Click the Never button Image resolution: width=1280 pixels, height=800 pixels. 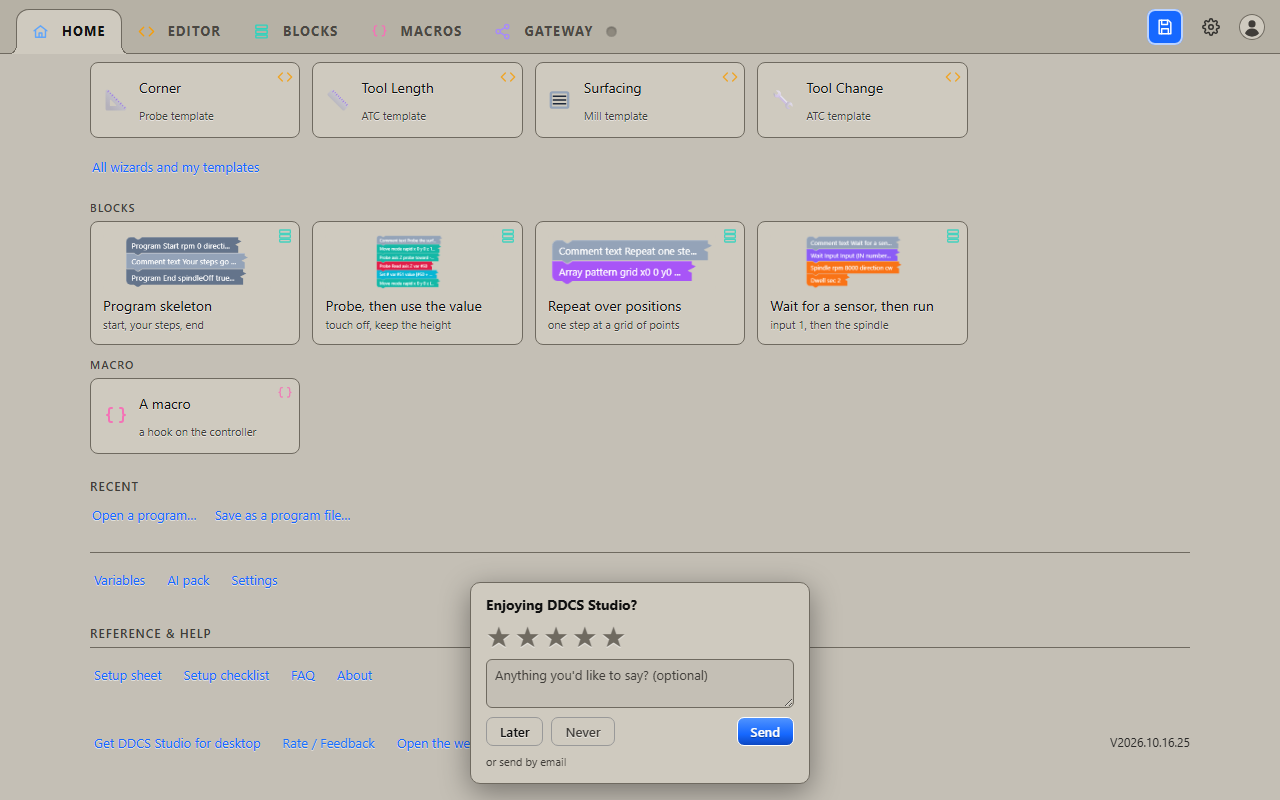[x=583, y=732]
